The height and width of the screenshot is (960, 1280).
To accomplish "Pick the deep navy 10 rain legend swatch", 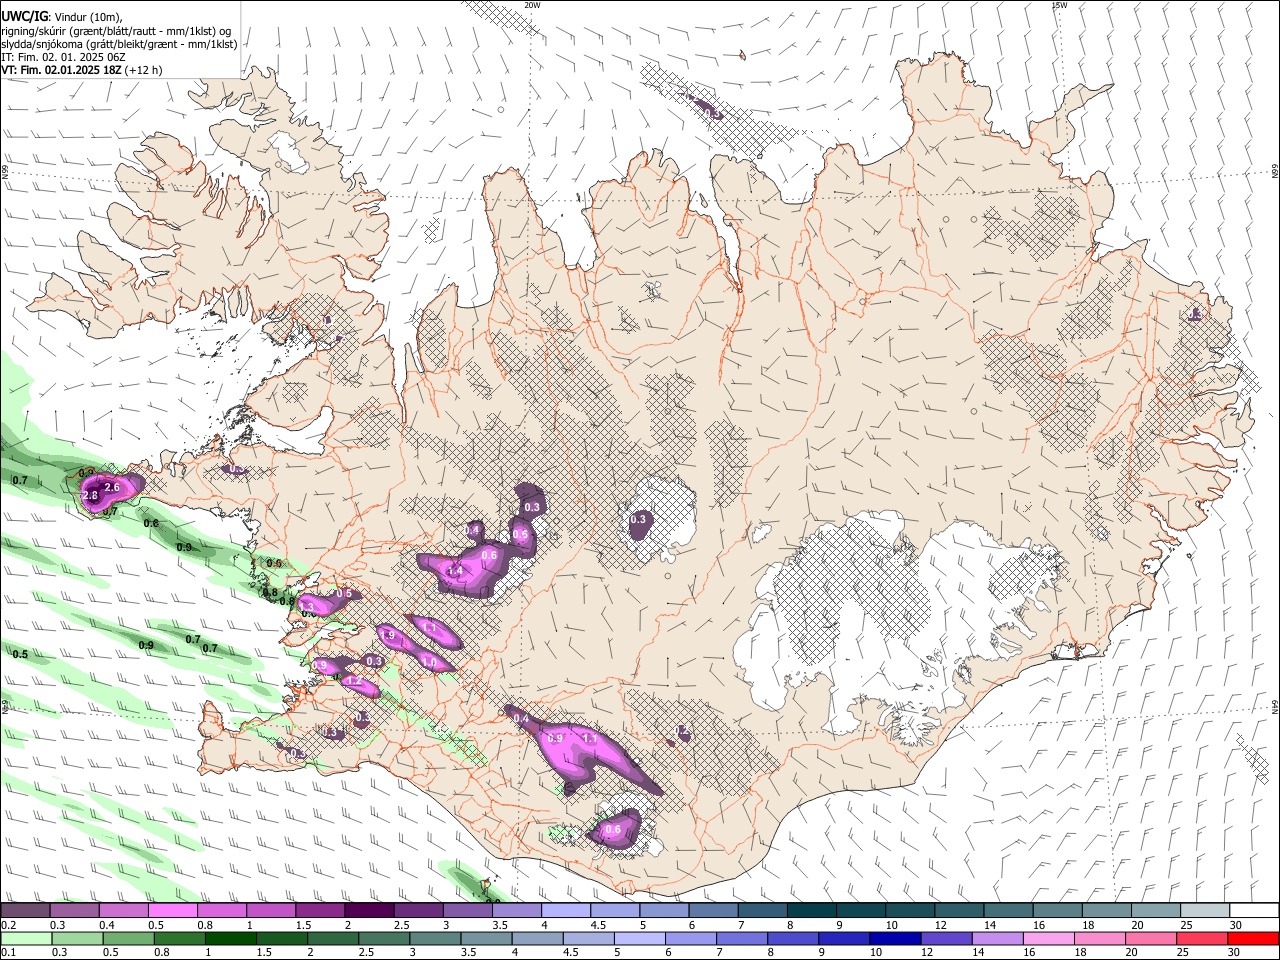I will point(896,939).
